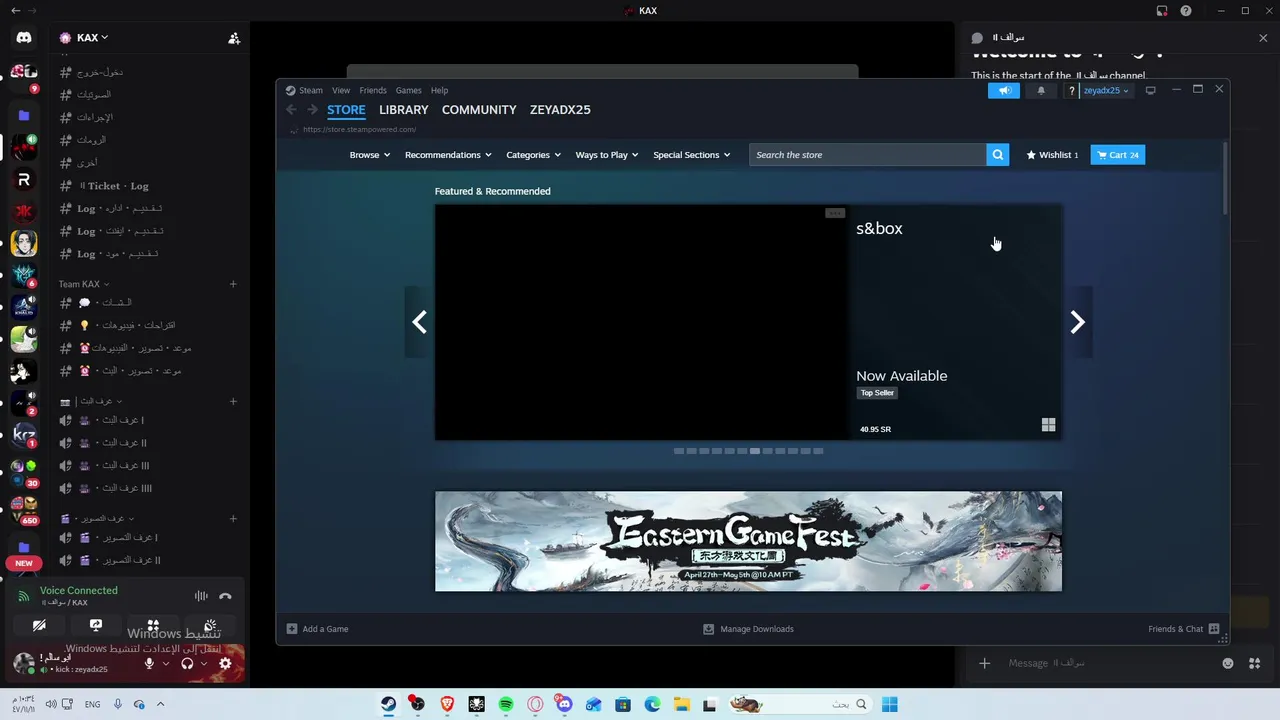Open Discord inbox icon in the title bar
This screenshot has width=1280, height=720.
coord(1162,11)
